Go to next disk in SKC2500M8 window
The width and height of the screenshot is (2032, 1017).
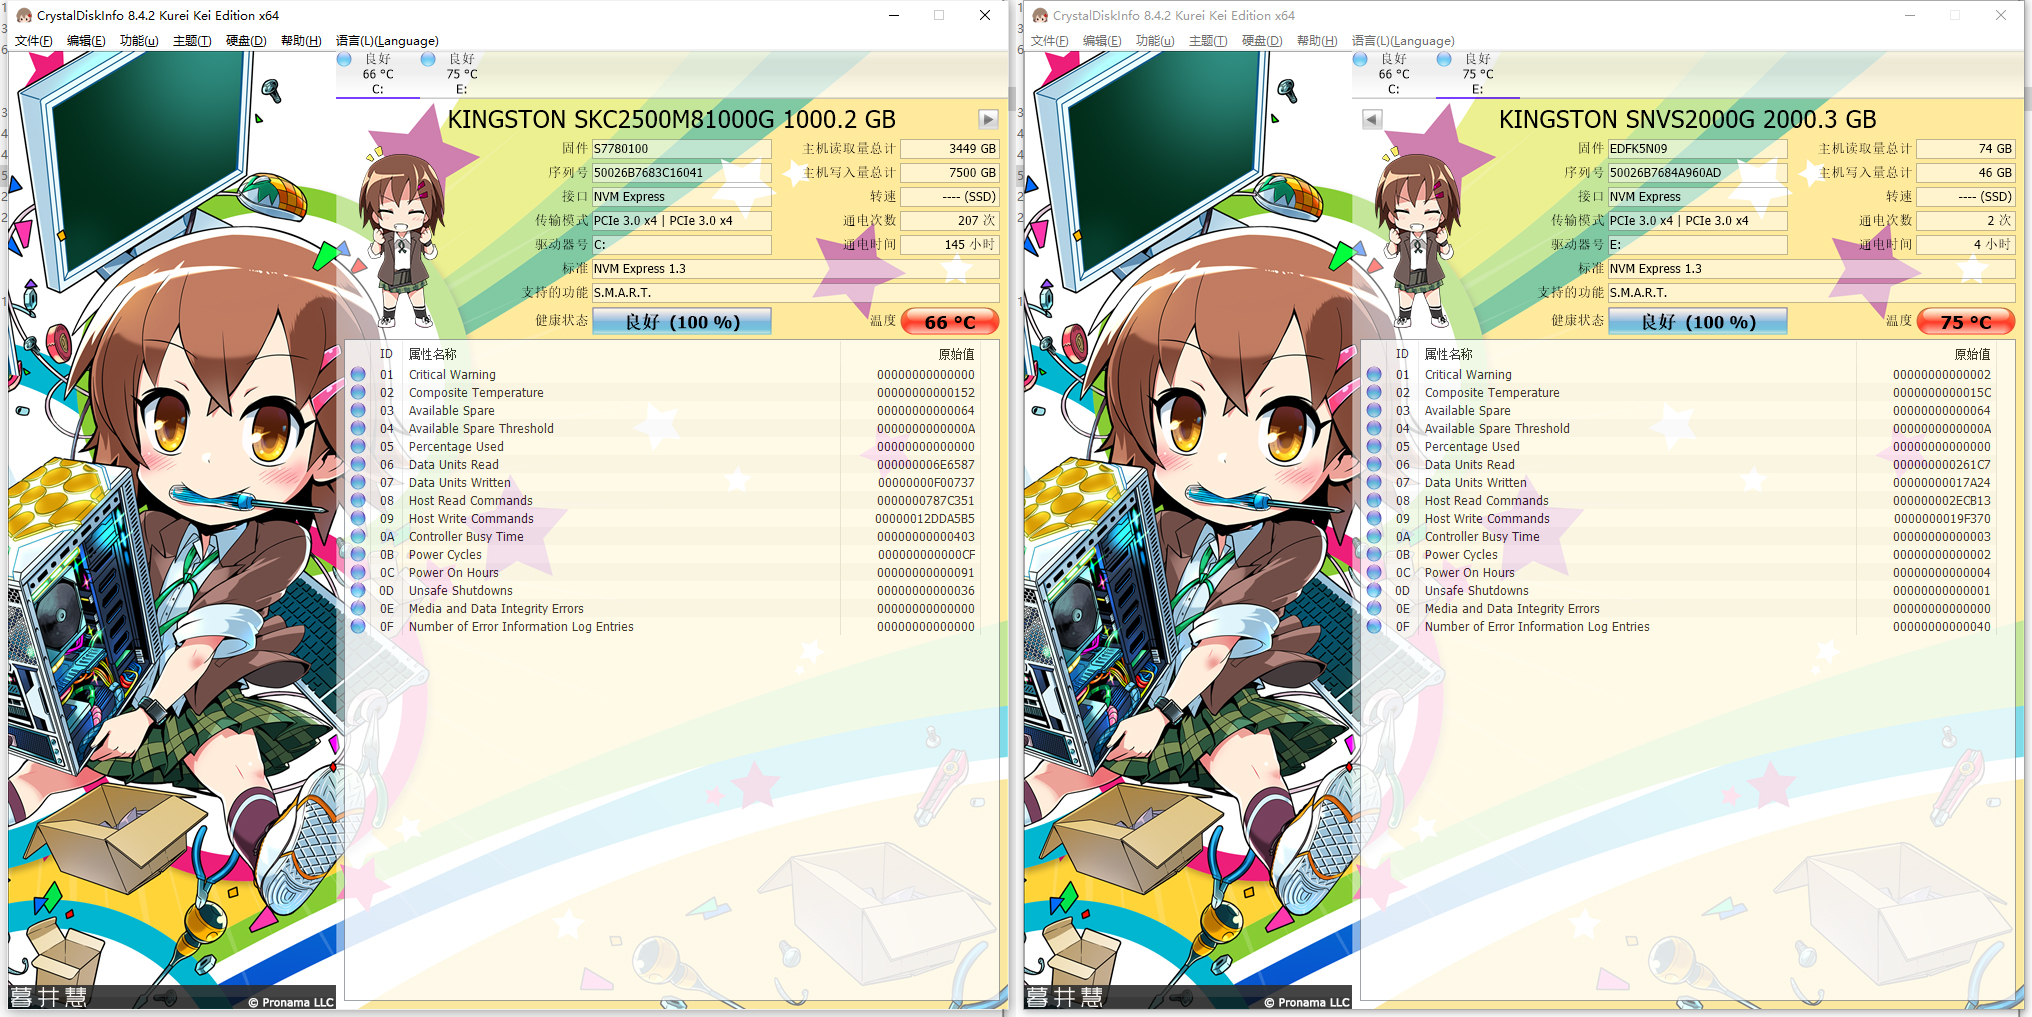pyautogui.click(x=988, y=119)
